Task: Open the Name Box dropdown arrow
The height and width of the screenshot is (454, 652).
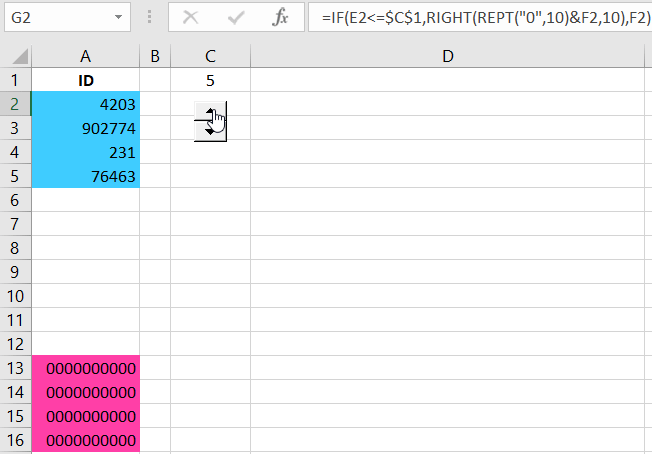Action: coord(119,17)
